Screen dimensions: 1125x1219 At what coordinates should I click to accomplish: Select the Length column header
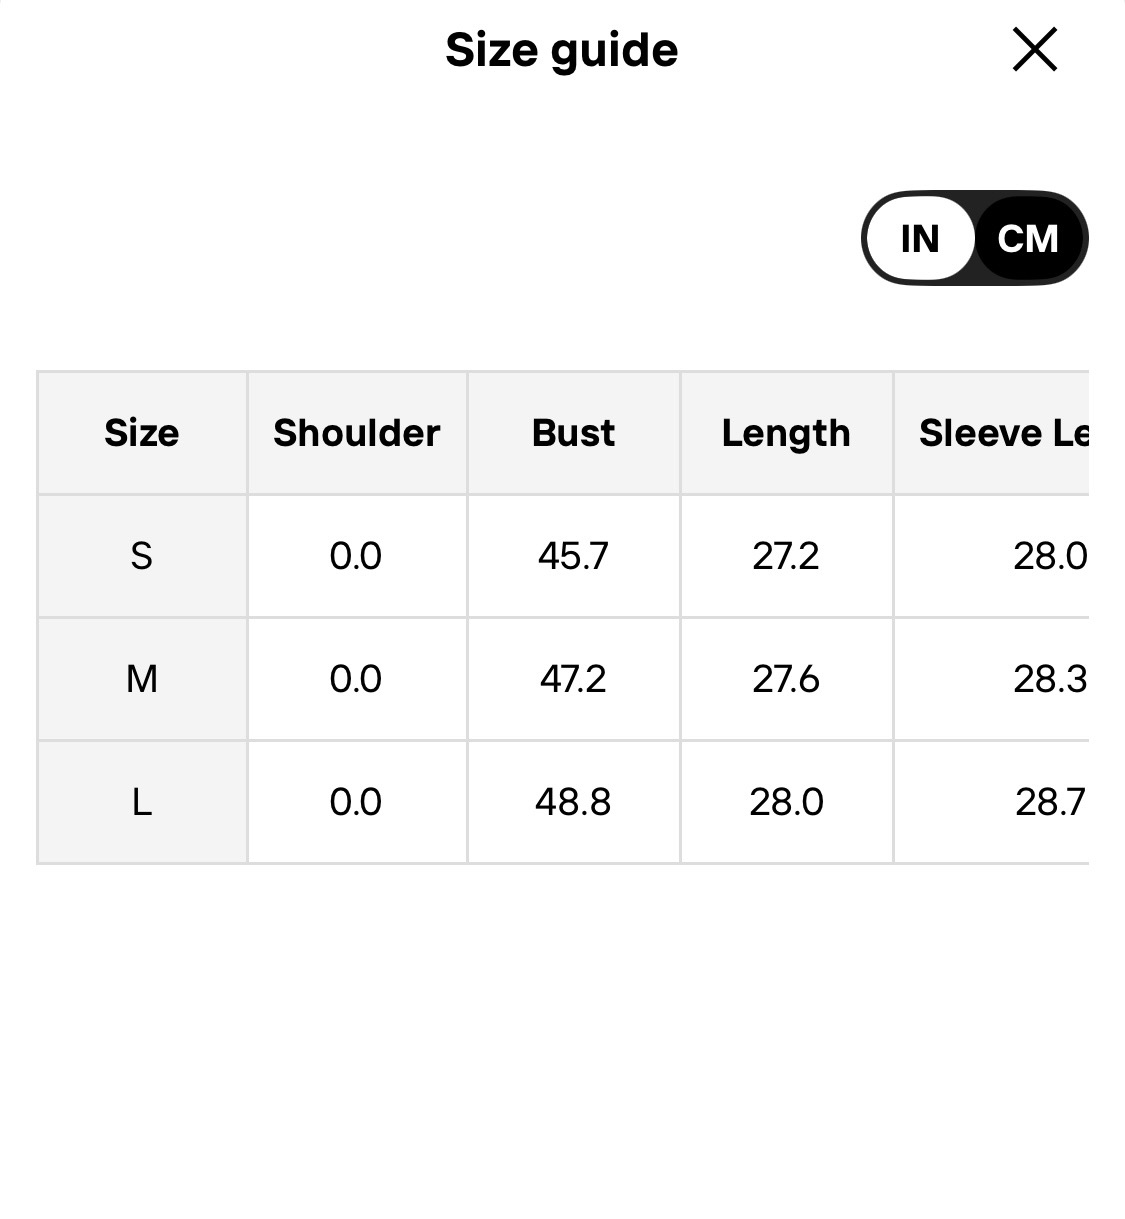tap(786, 433)
